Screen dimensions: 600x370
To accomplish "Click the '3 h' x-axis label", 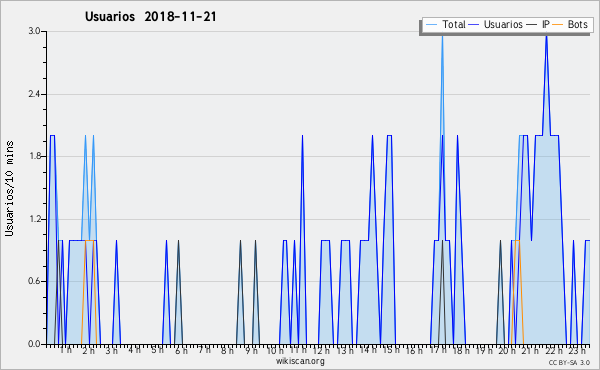I will pyautogui.click(x=111, y=350).
